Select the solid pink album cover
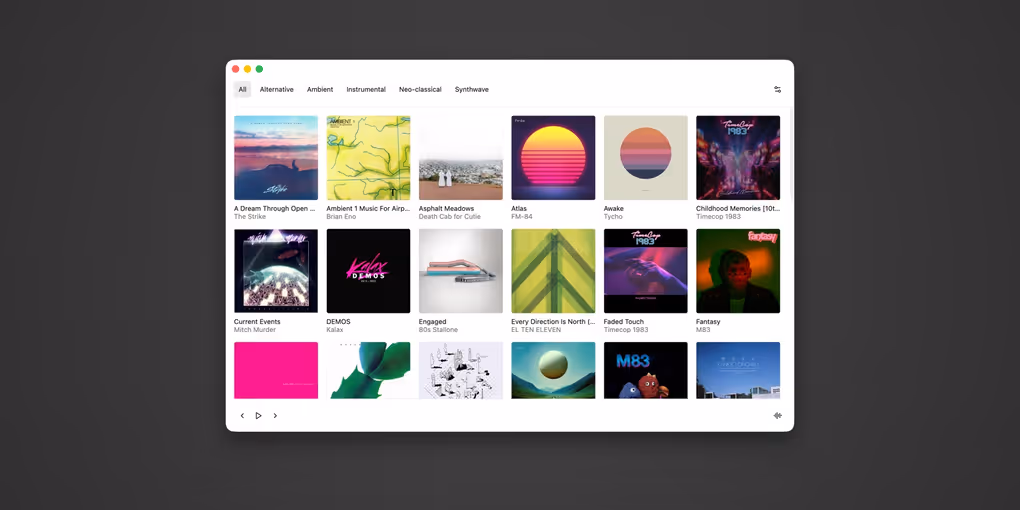 pyautogui.click(x=276, y=370)
